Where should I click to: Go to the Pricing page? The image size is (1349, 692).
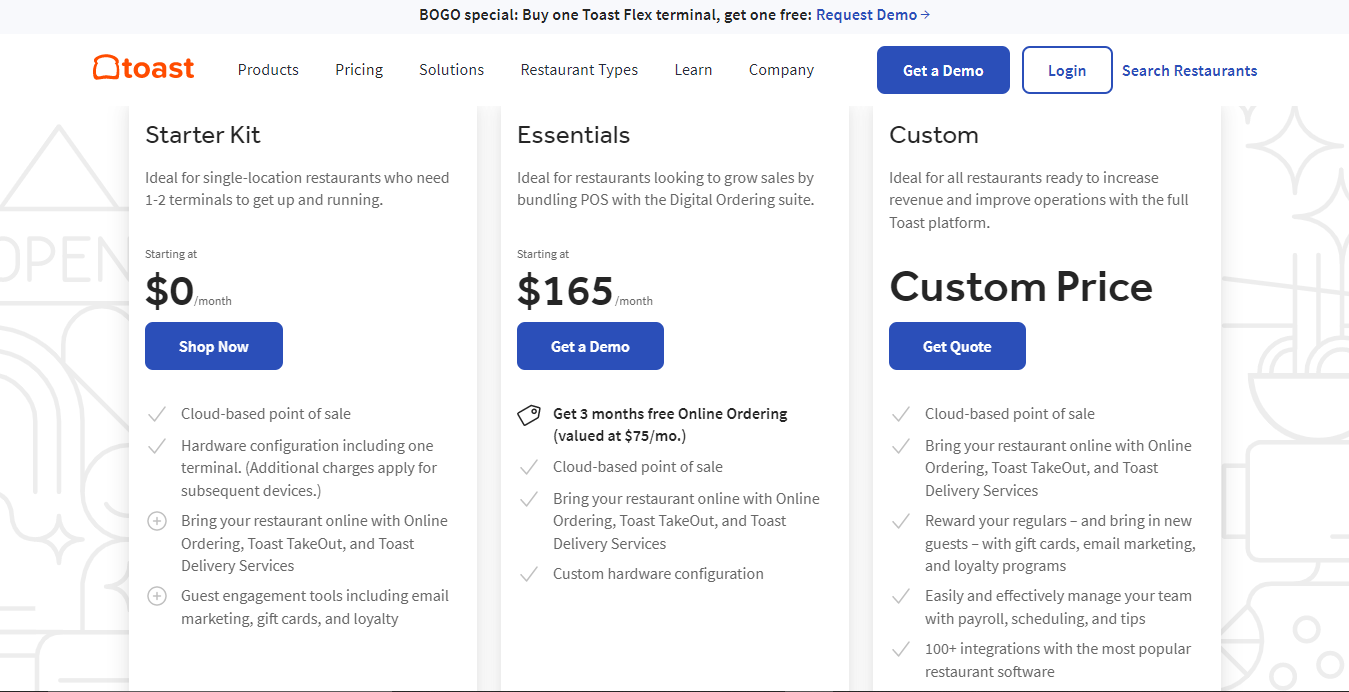359,70
